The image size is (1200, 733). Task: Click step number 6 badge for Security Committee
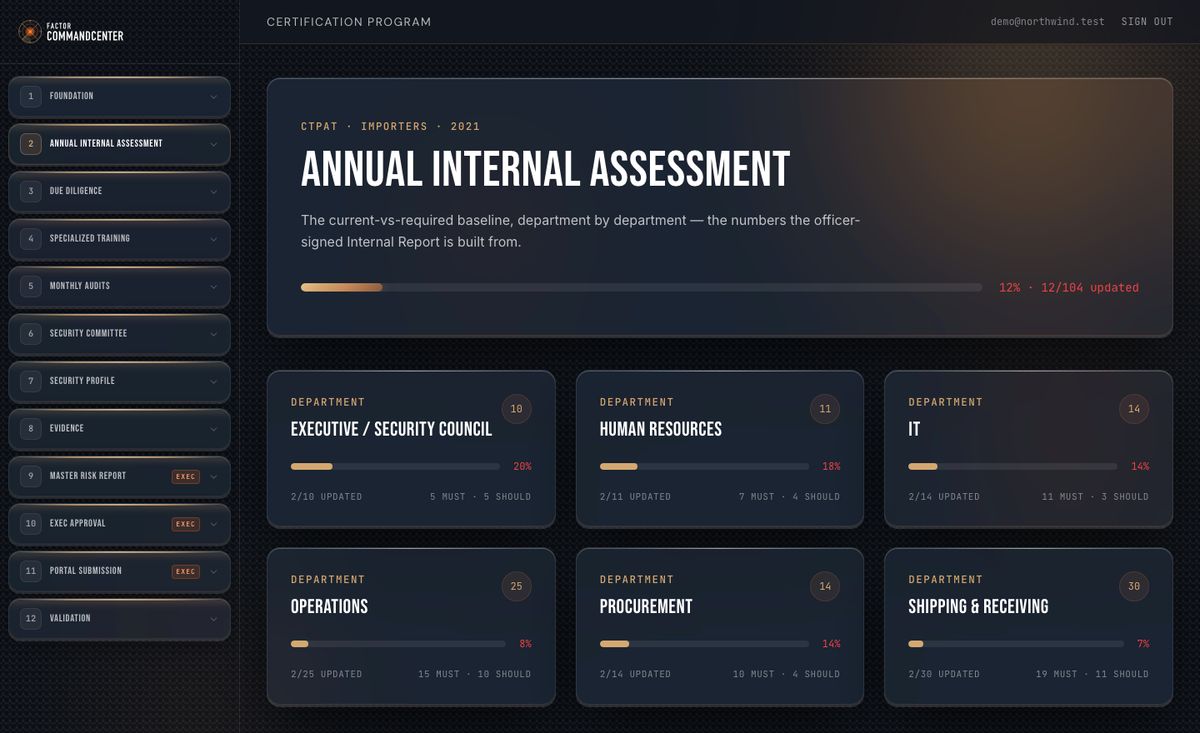coord(31,334)
